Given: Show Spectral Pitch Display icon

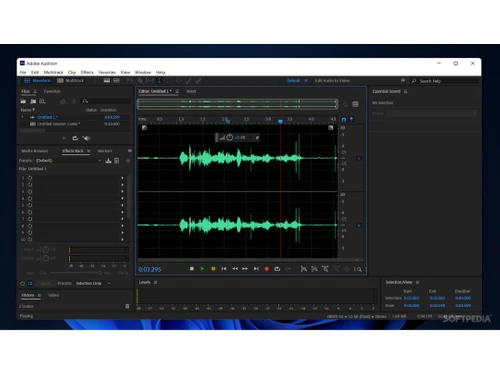Looking at the screenshot, I should (116, 81).
